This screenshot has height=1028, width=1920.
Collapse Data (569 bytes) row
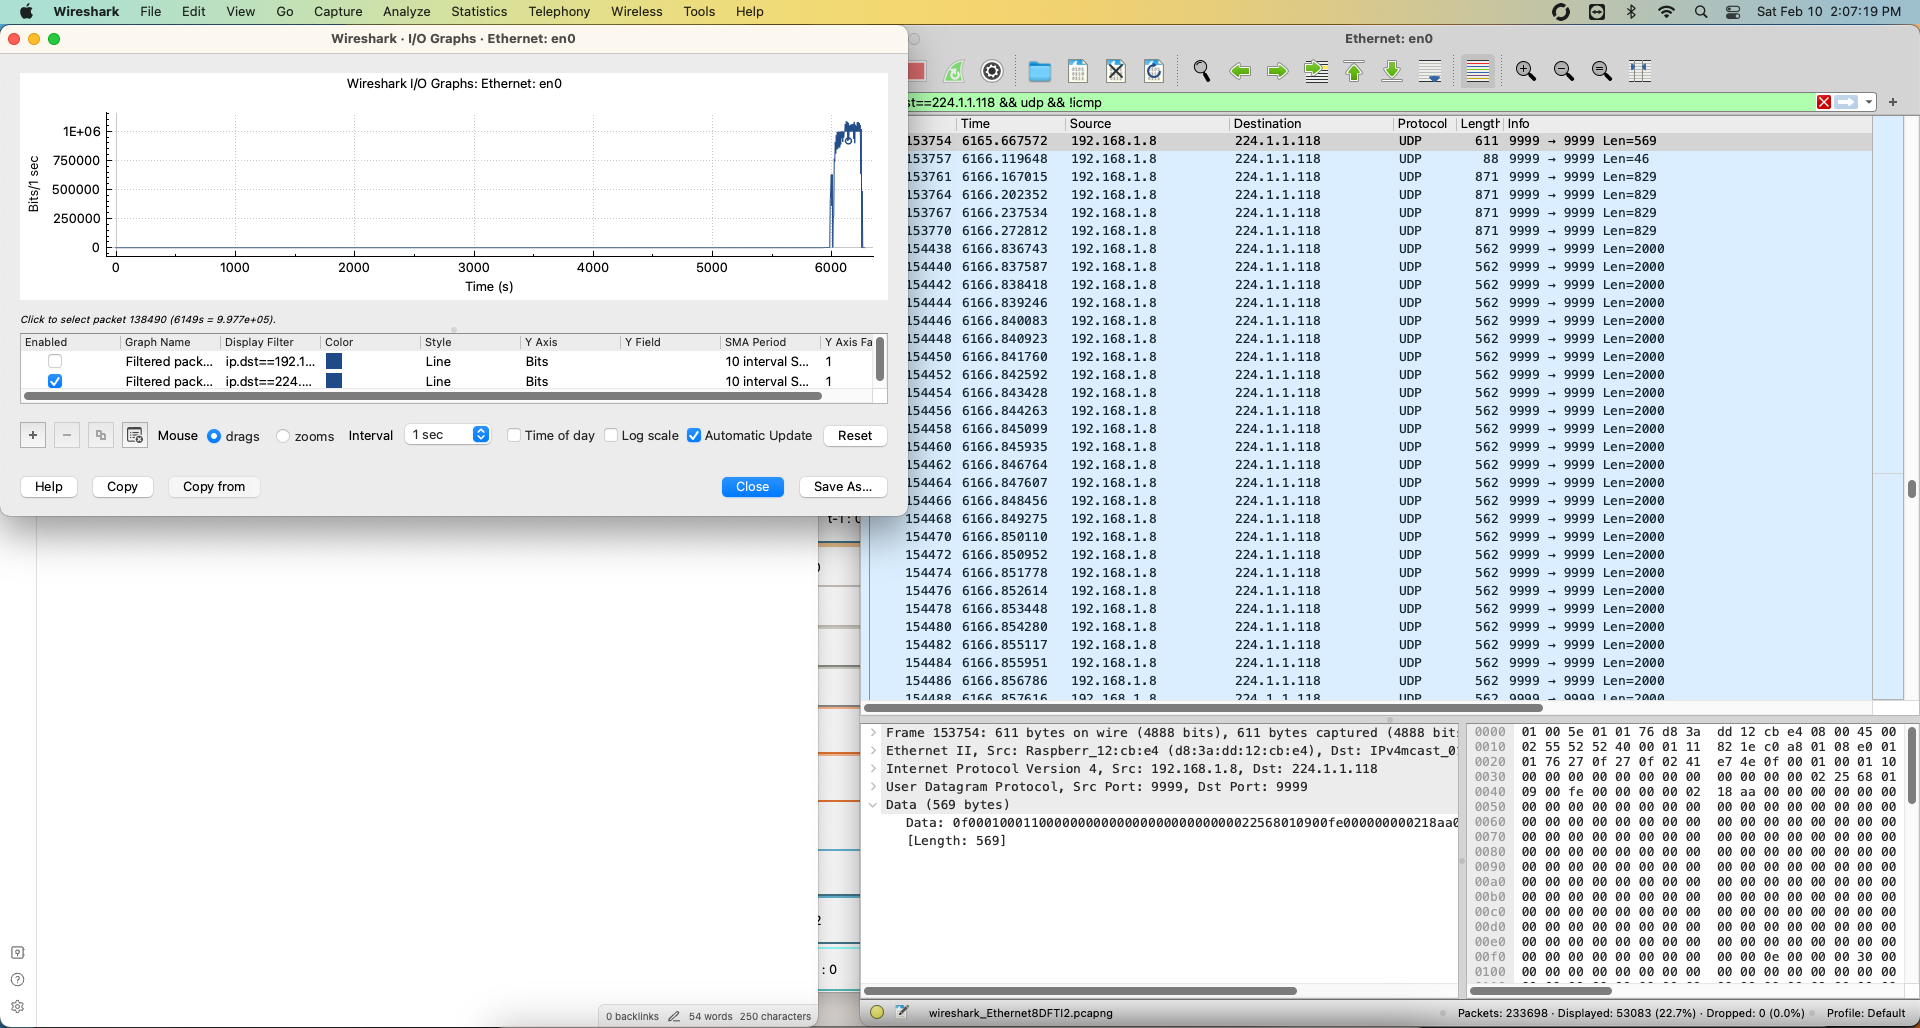tap(873, 805)
